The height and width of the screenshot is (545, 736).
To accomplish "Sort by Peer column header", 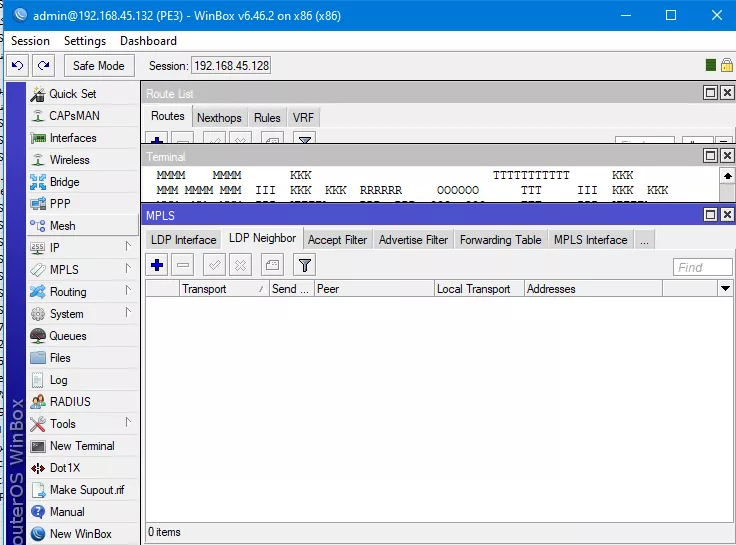I will pyautogui.click(x=374, y=289).
